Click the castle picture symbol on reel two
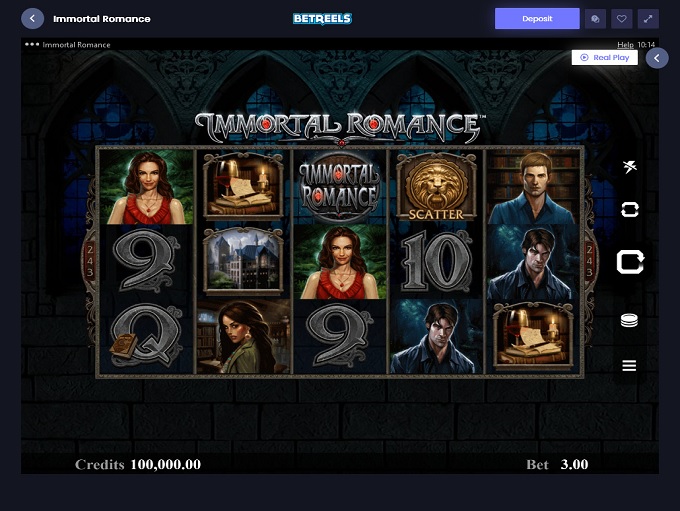 [x=243, y=261]
